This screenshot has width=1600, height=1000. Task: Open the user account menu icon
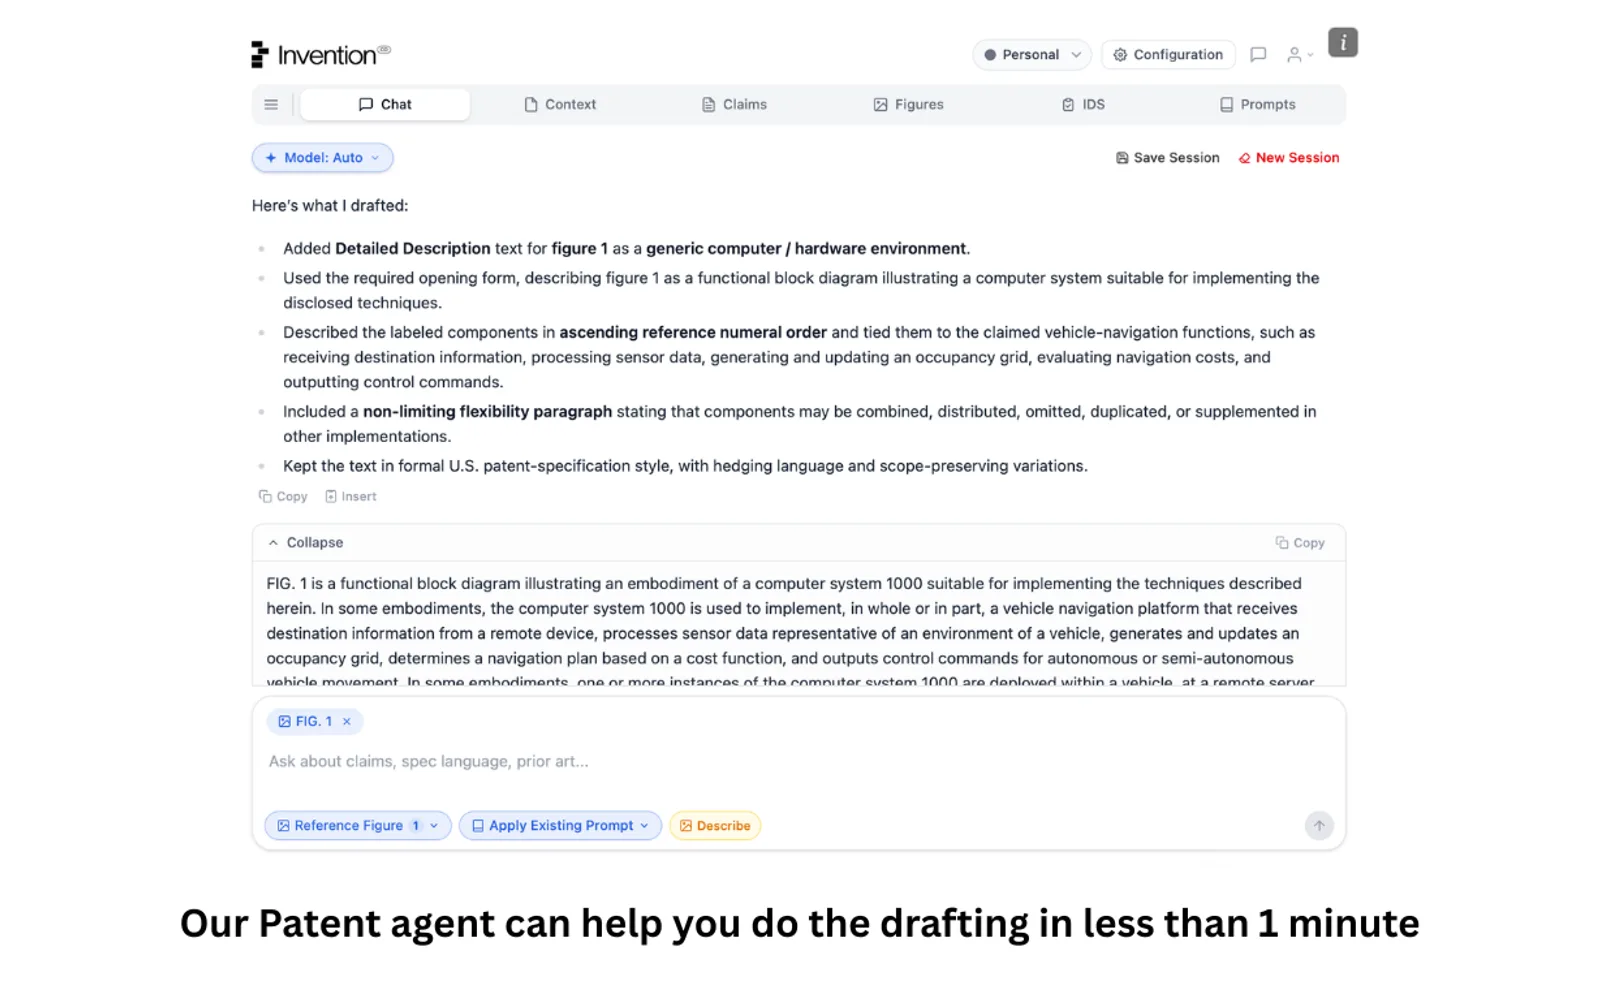coord(1300,55)
